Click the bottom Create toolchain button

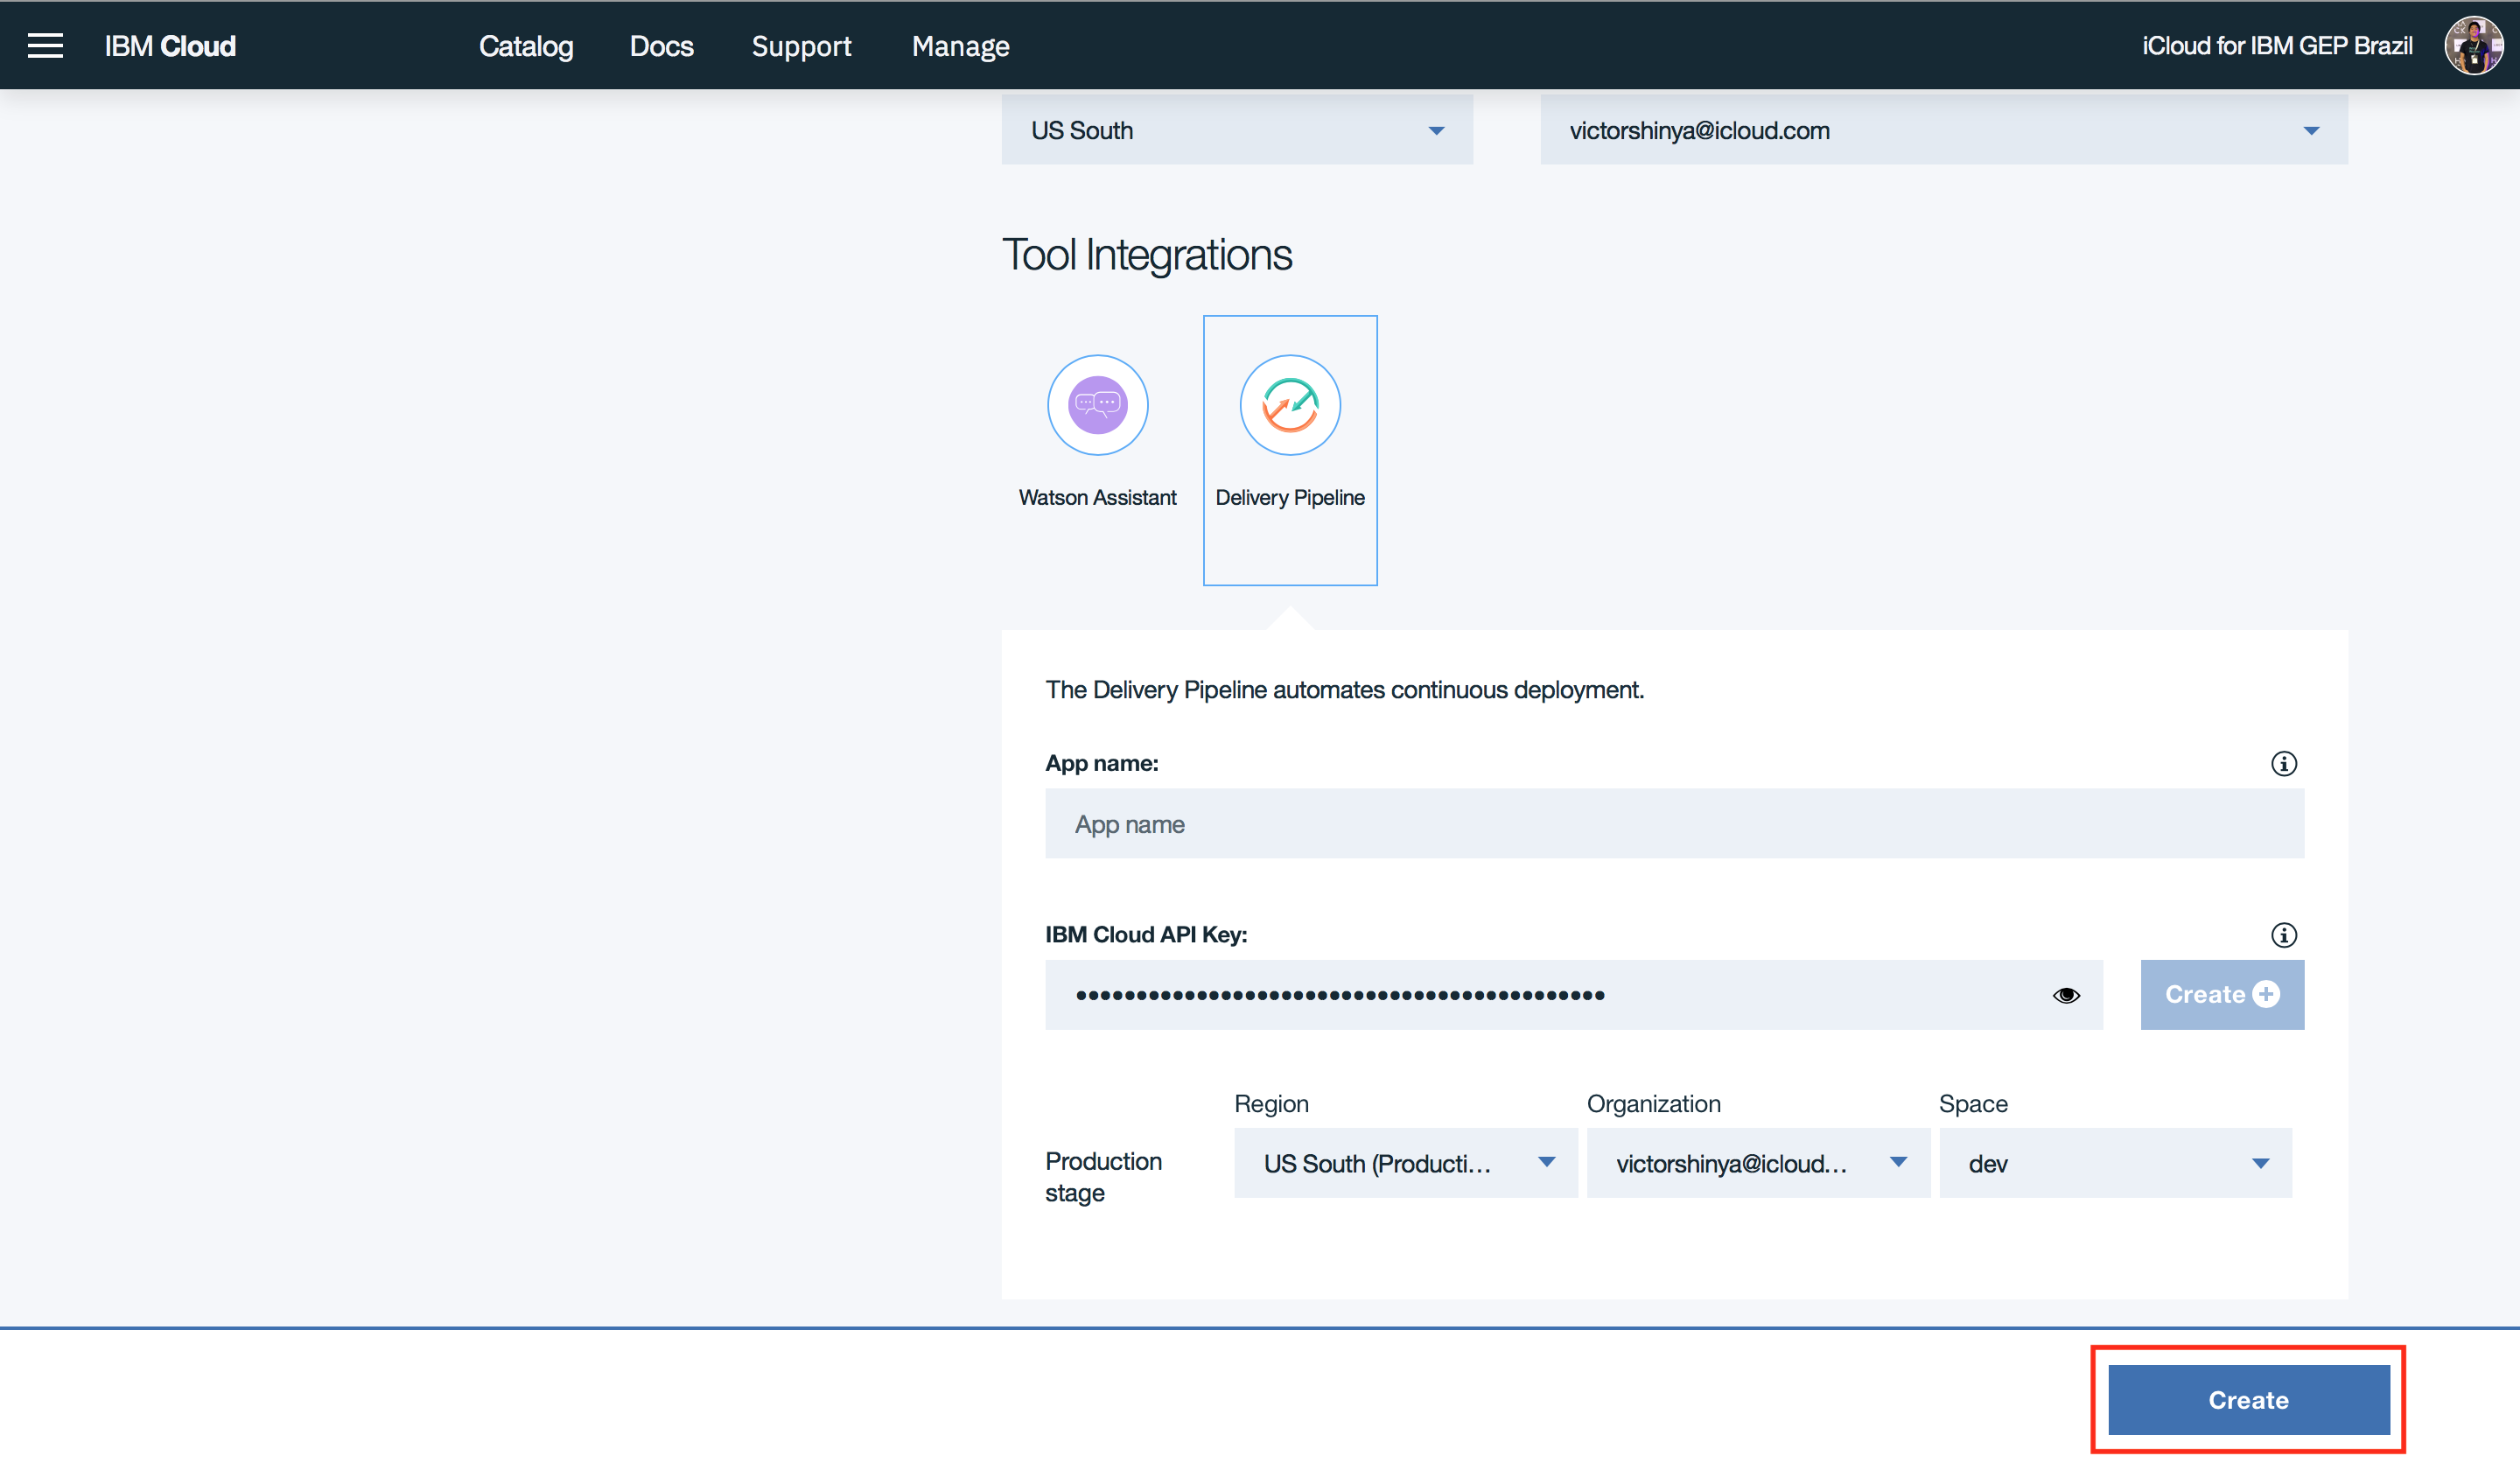[2247, 1399]
